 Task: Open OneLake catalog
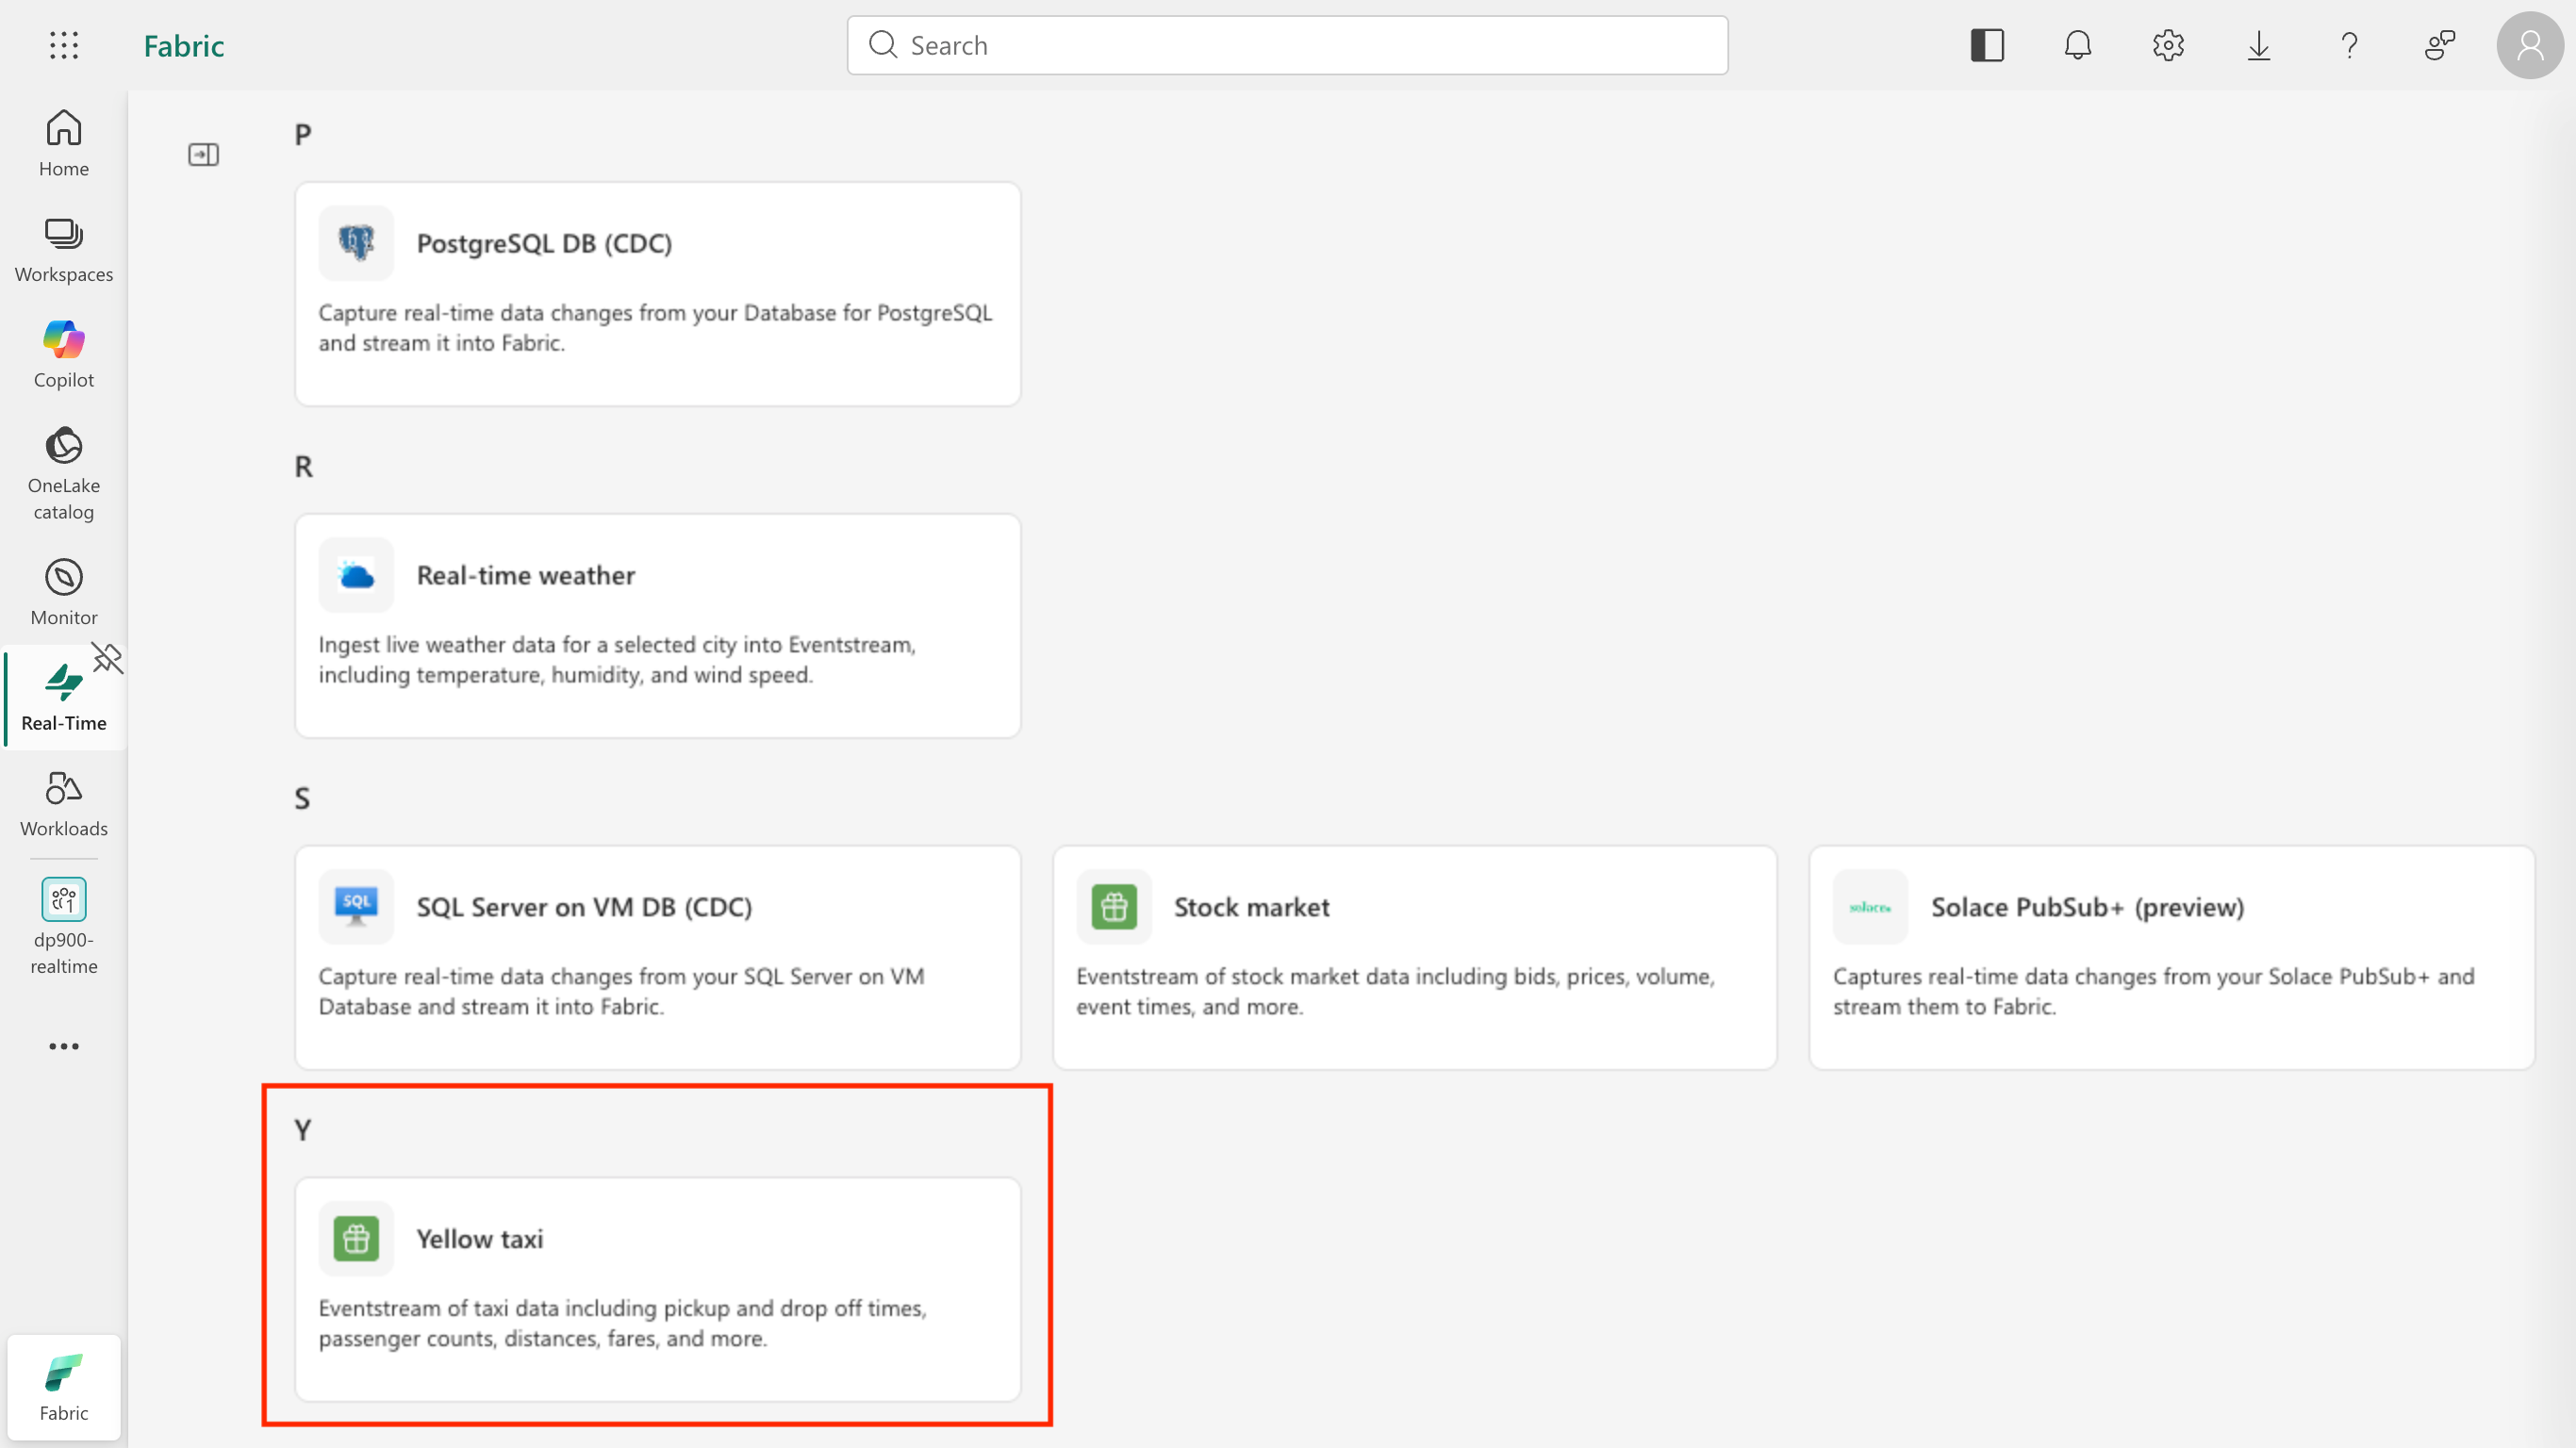[64, 473]
